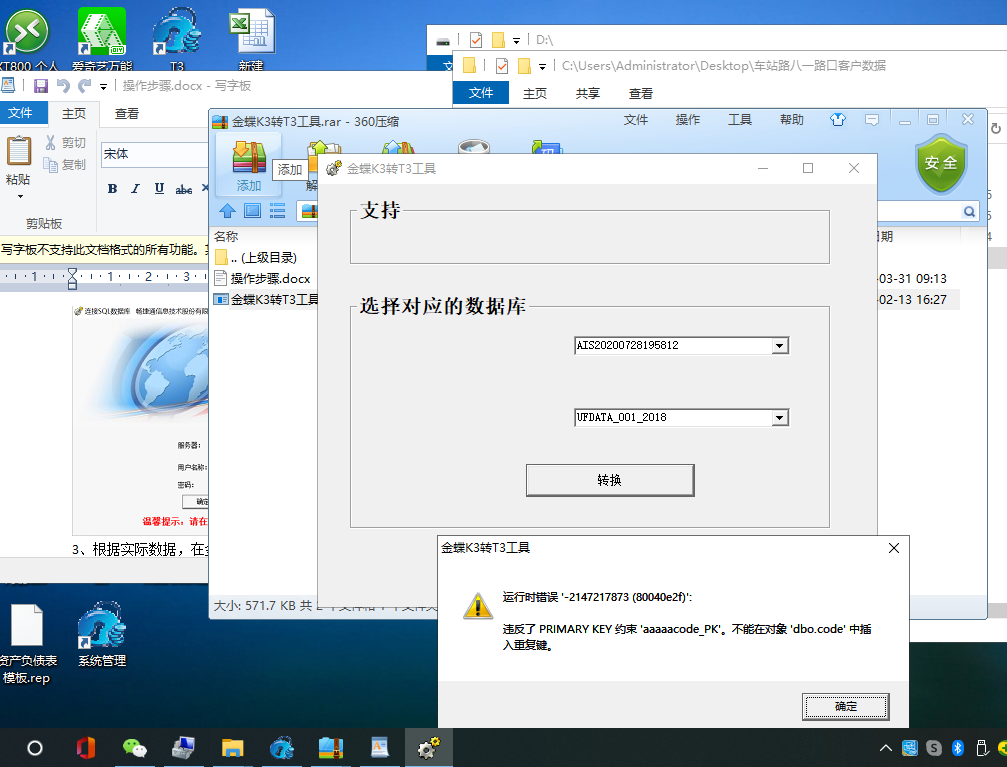Open the 操作 menu in 360压缩
The width and height of the screenshot is (1007, 767).
688,119
